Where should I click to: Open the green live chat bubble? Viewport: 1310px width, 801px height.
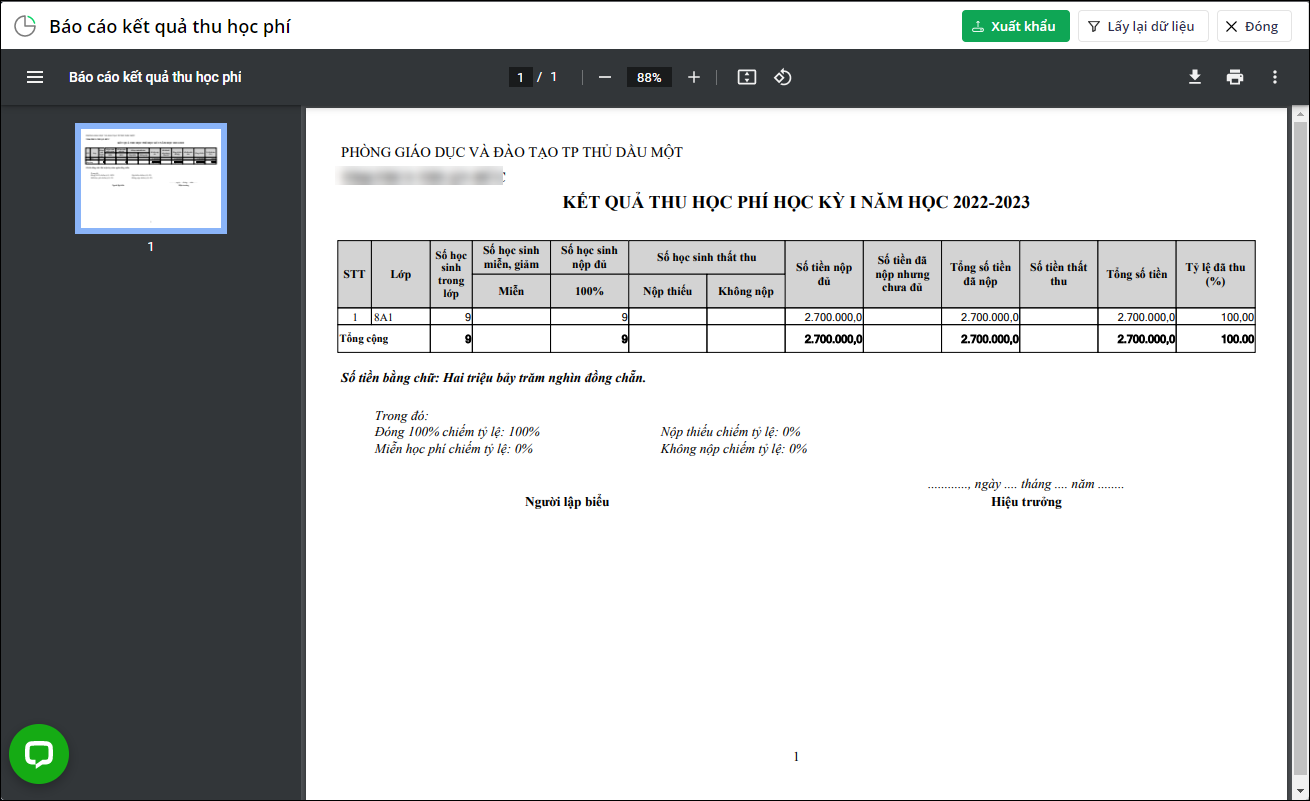click(x=39, y=754)
